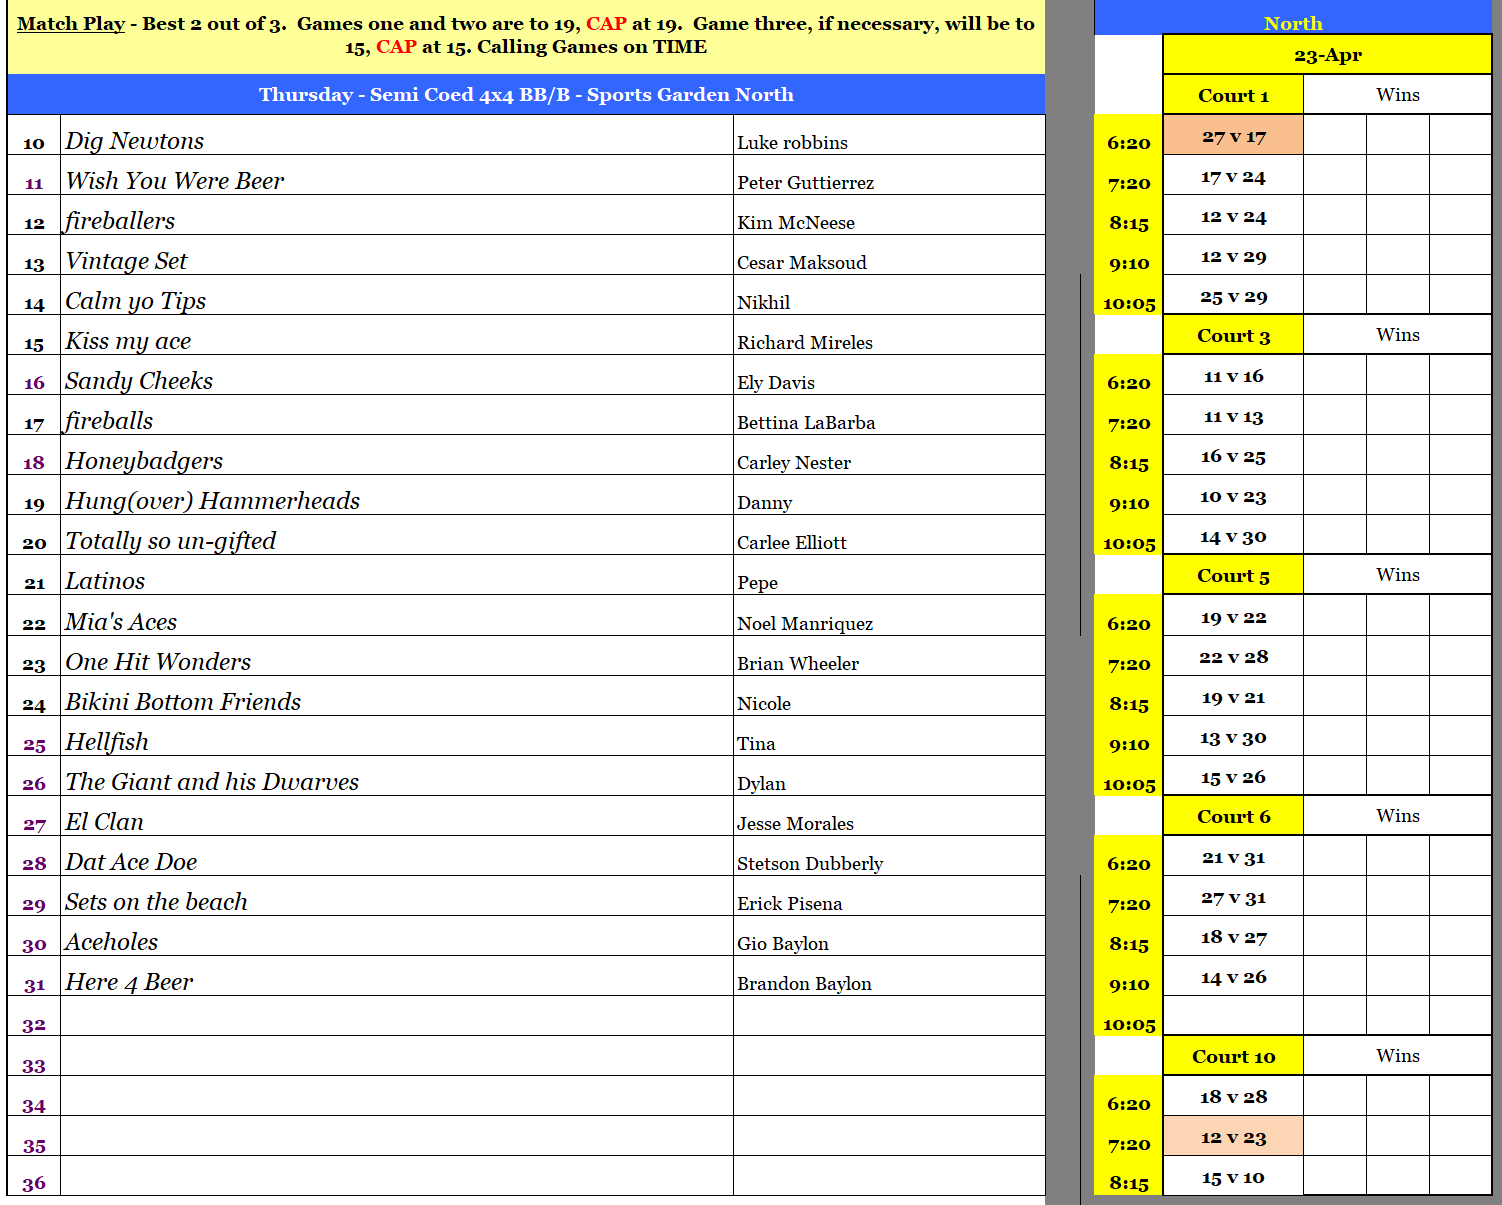This screenshot has width=1502, height=1205.
Task: Select the 19 v 22 matchup cell
Action: point(1232,618)
